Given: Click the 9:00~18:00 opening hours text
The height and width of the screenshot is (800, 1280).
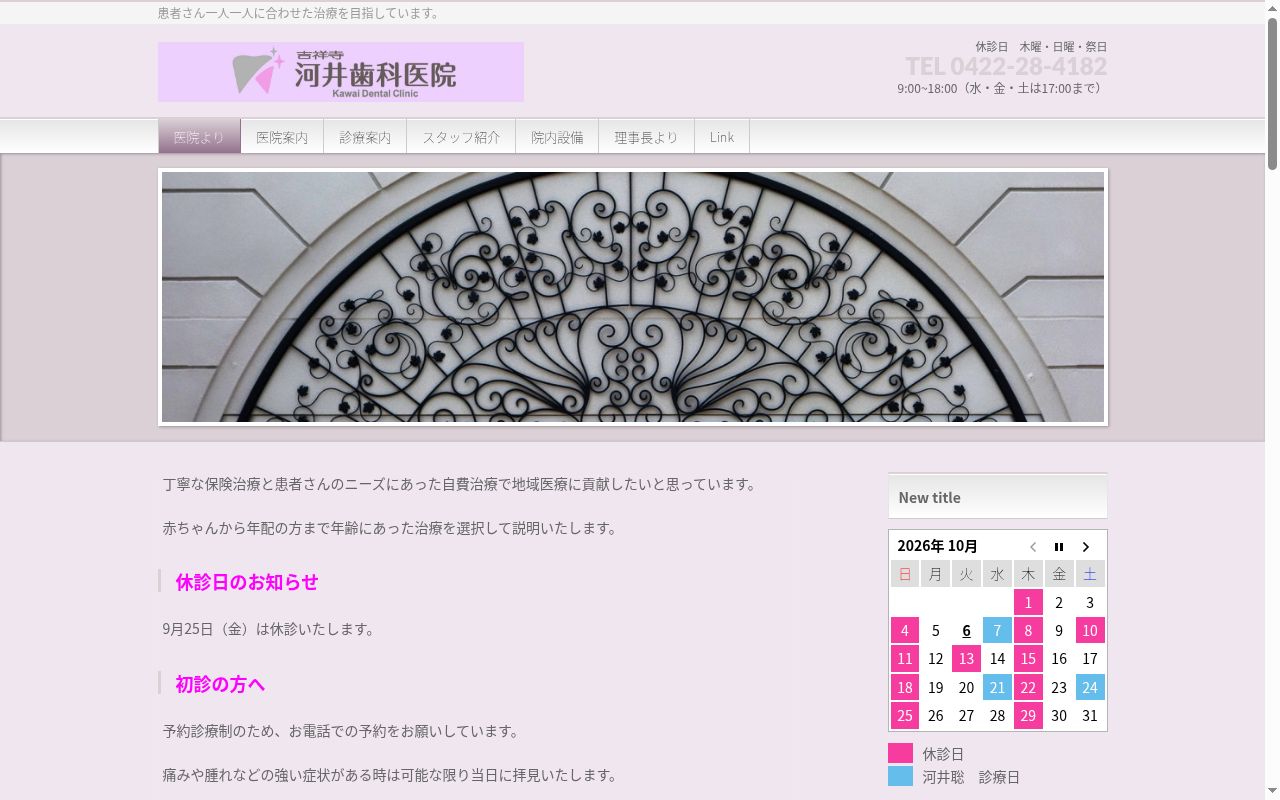Looking at the screenshot, I should [1002, 88].
